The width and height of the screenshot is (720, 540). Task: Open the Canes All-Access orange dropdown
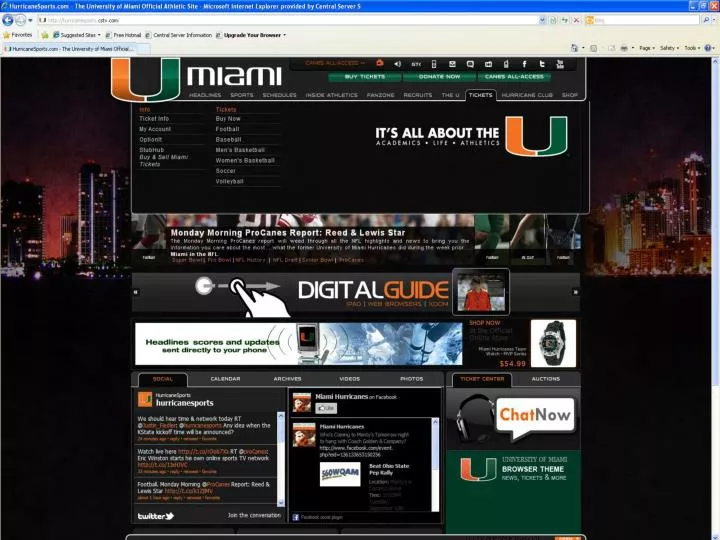tap(335, 63)
